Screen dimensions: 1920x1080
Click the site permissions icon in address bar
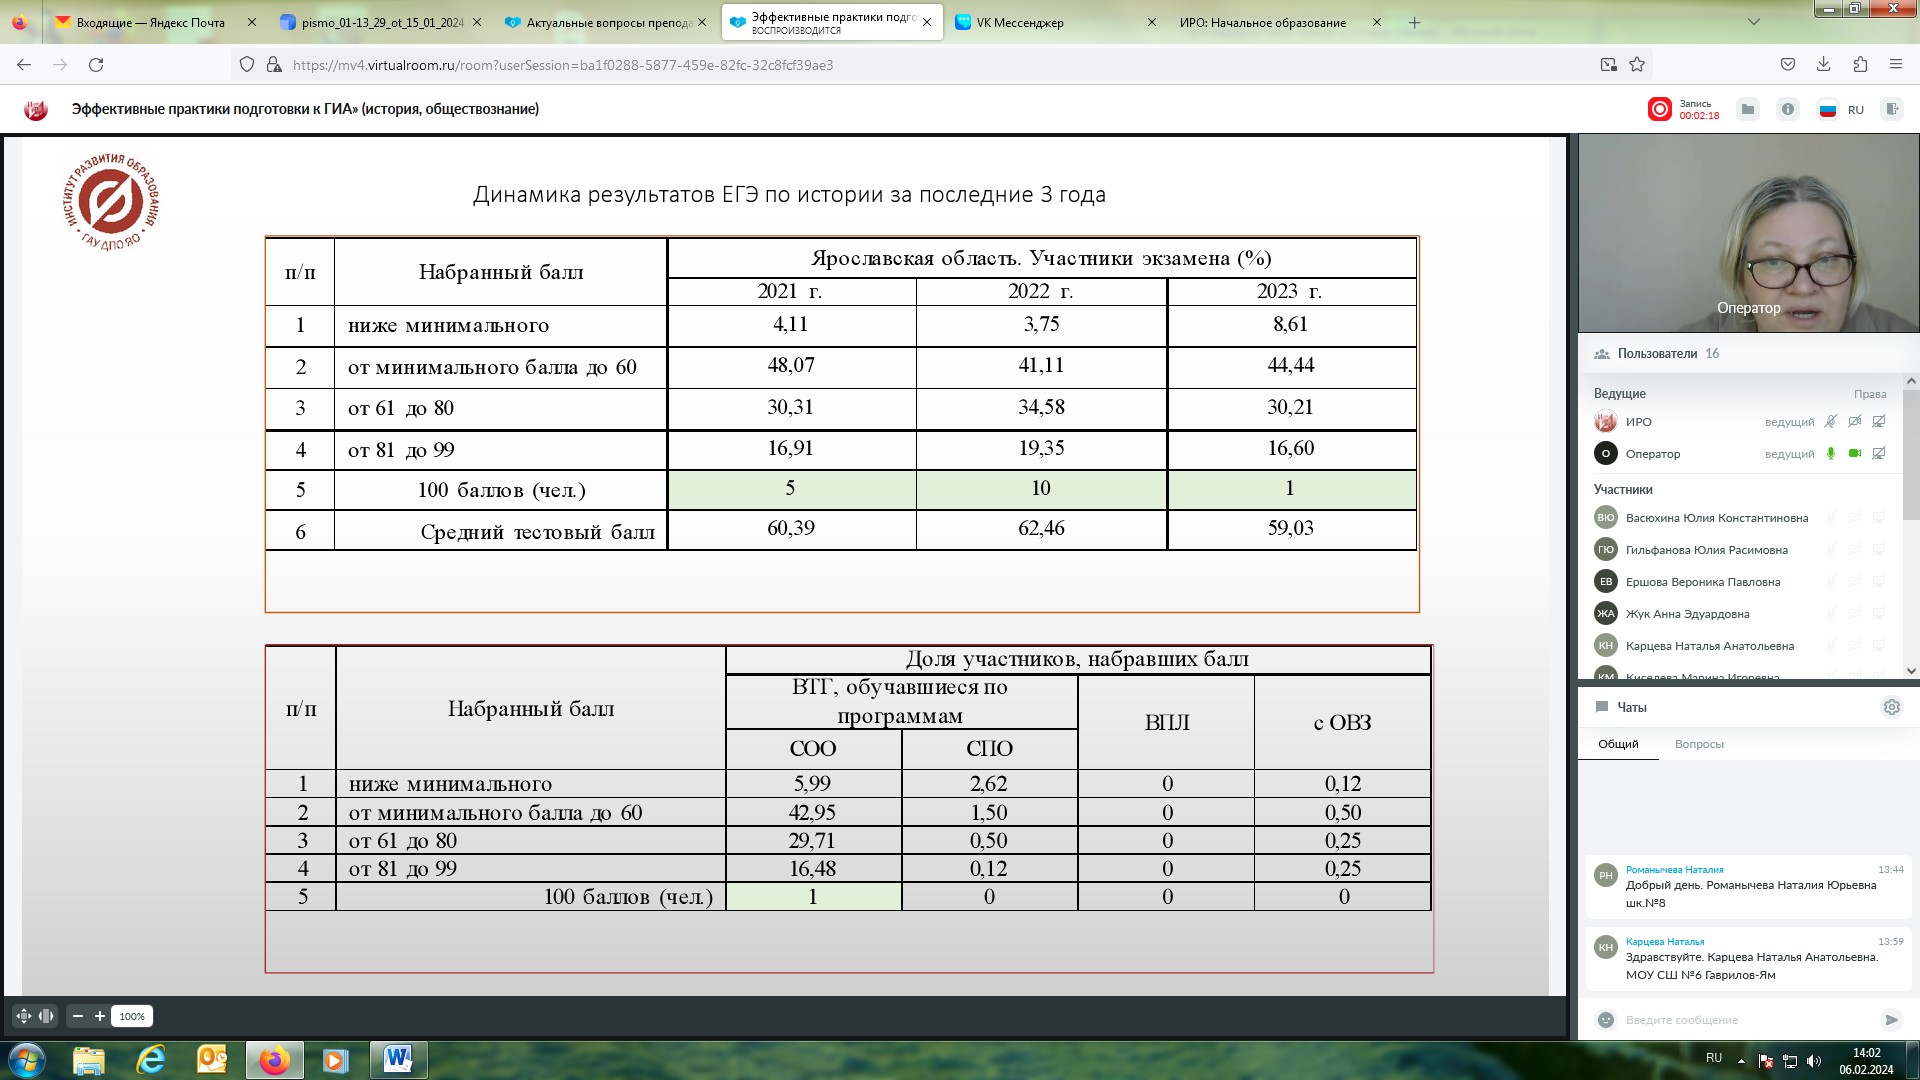(x=274, y=65)
